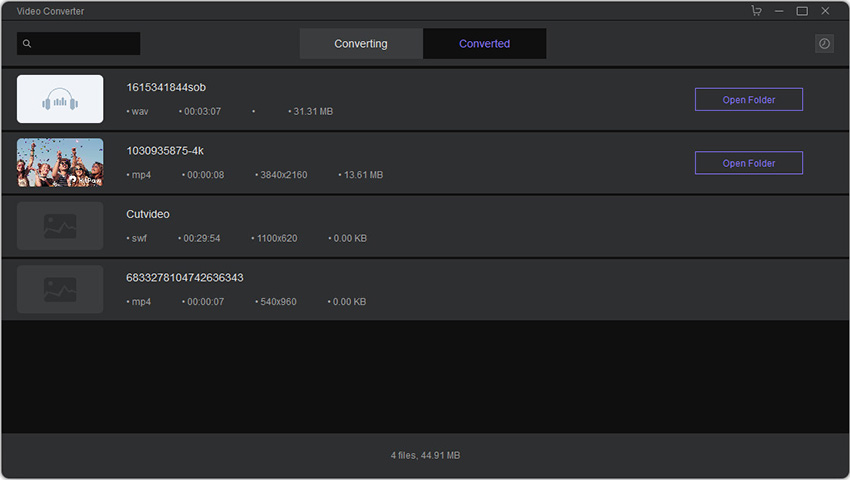This screenshot has width=850, height=480.
Task: Maximize the Video Converter window
Action: coord(802,11)
